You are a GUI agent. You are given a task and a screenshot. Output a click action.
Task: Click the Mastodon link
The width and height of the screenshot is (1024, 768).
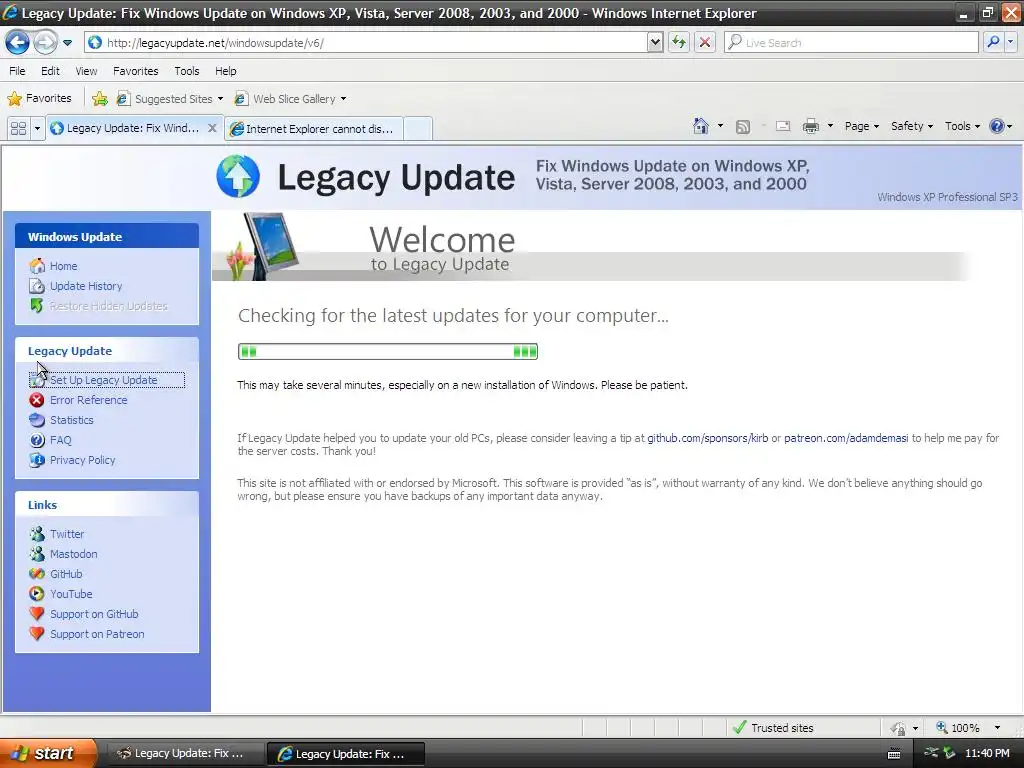point(73,554)
